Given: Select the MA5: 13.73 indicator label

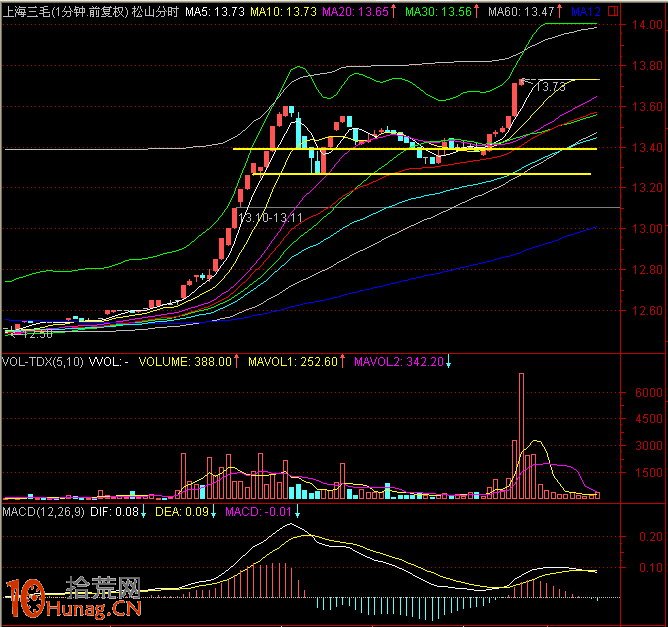Looking at the screenshot, I should click(215, 12).
